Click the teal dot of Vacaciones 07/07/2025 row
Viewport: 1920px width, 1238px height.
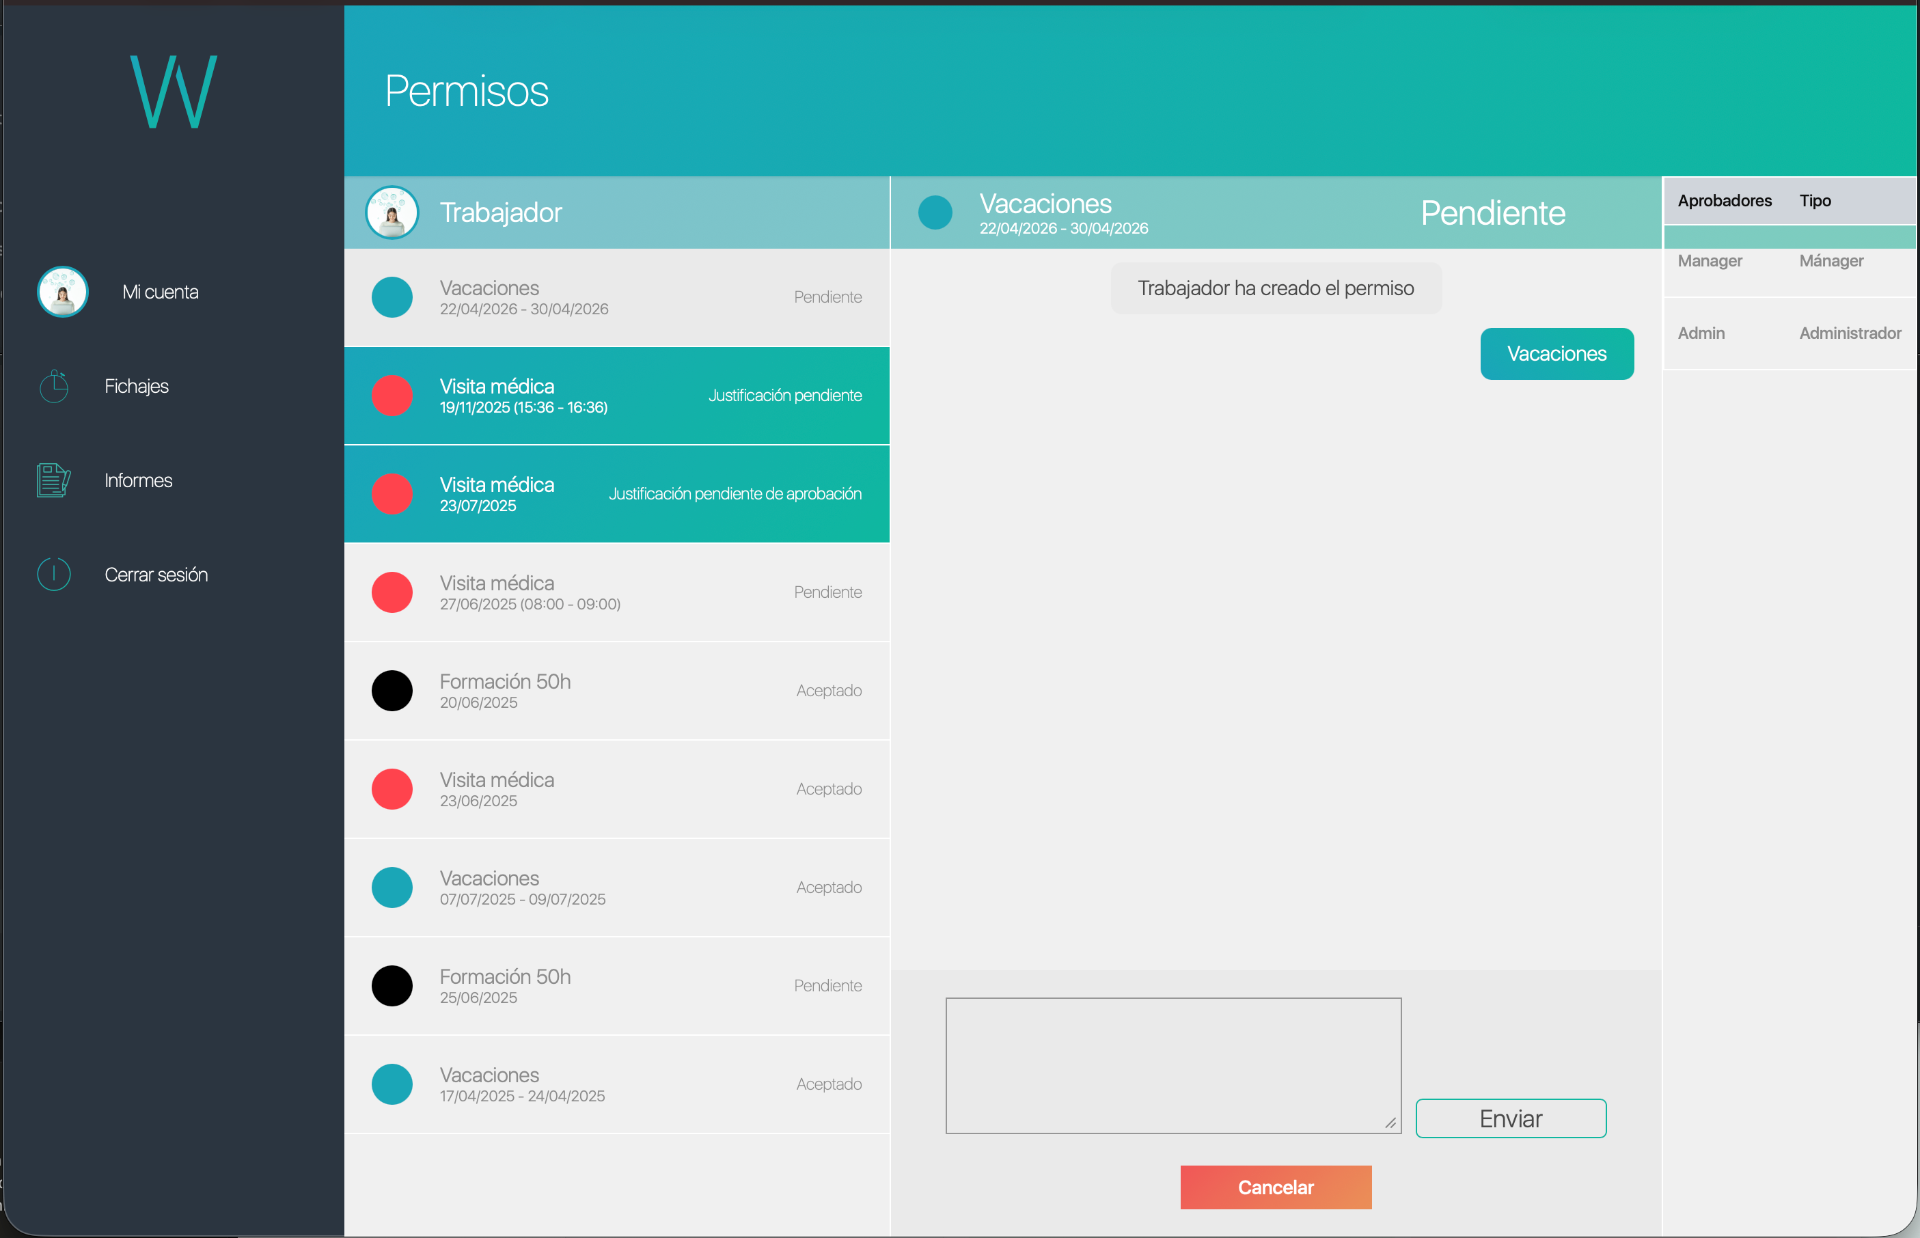[x=392, y=888]
